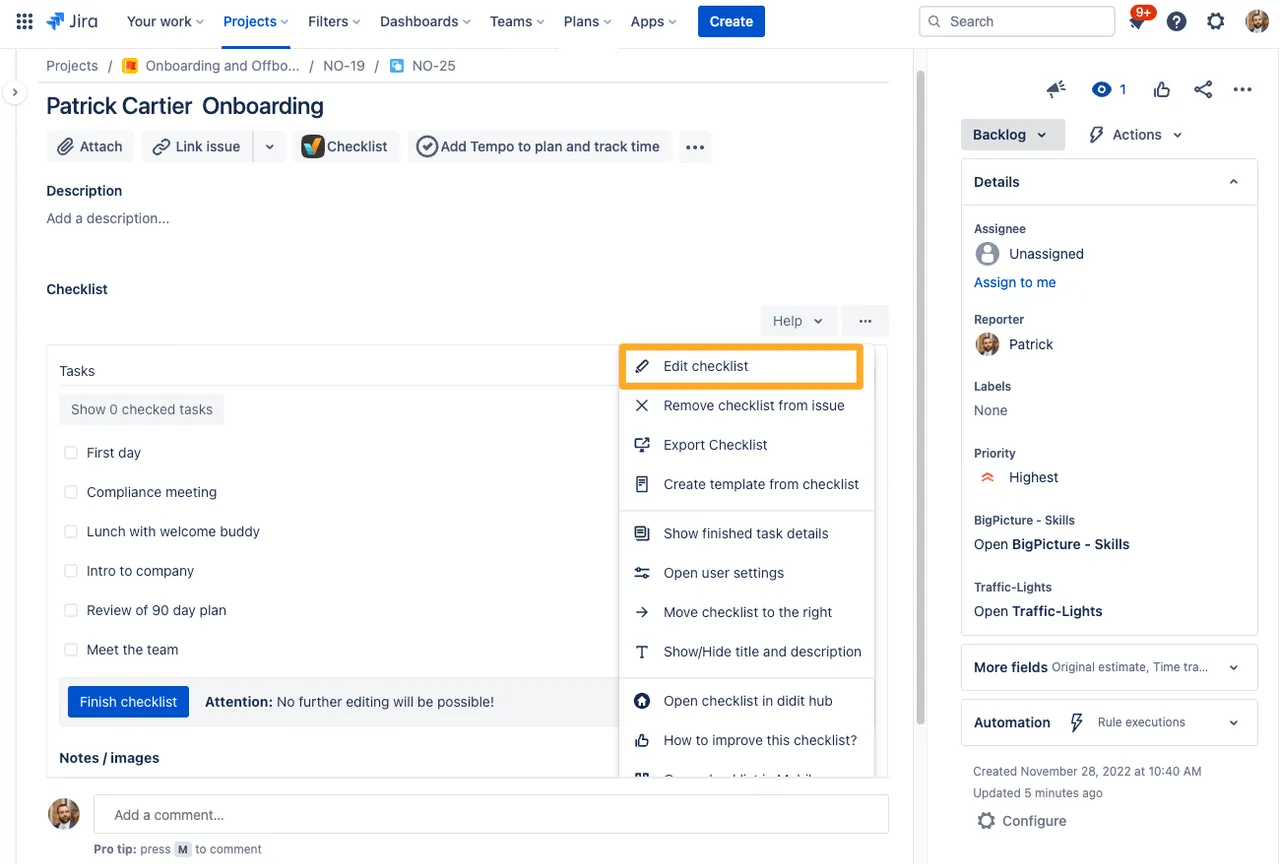Click the watch eye icon
Screen dimensions: 1280x864
pyautogui.click(x=1101, y=90)
